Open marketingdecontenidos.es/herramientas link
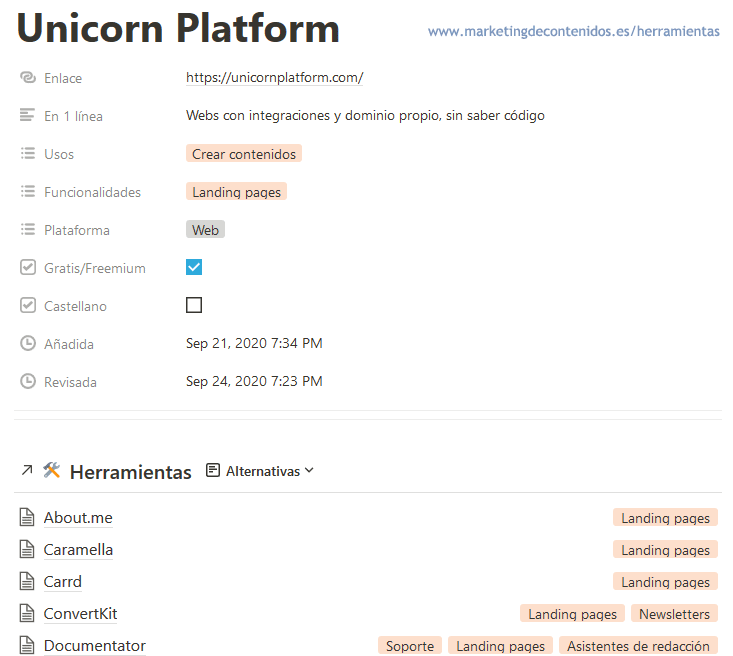Viewport: 733px width, 656px height. pos(574,31)
